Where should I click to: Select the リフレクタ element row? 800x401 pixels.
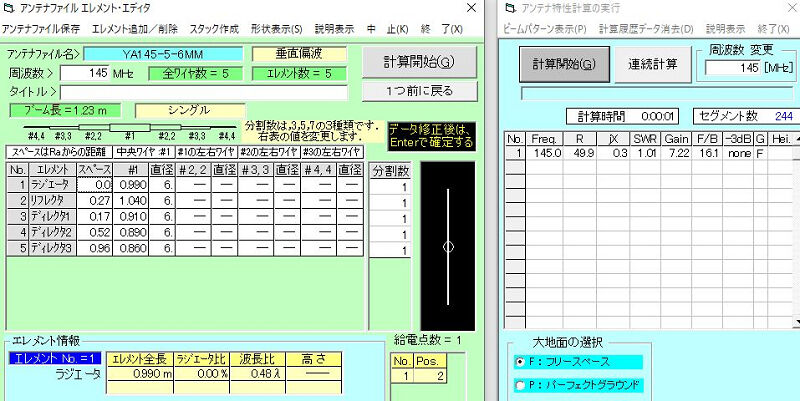click(53, 201)
